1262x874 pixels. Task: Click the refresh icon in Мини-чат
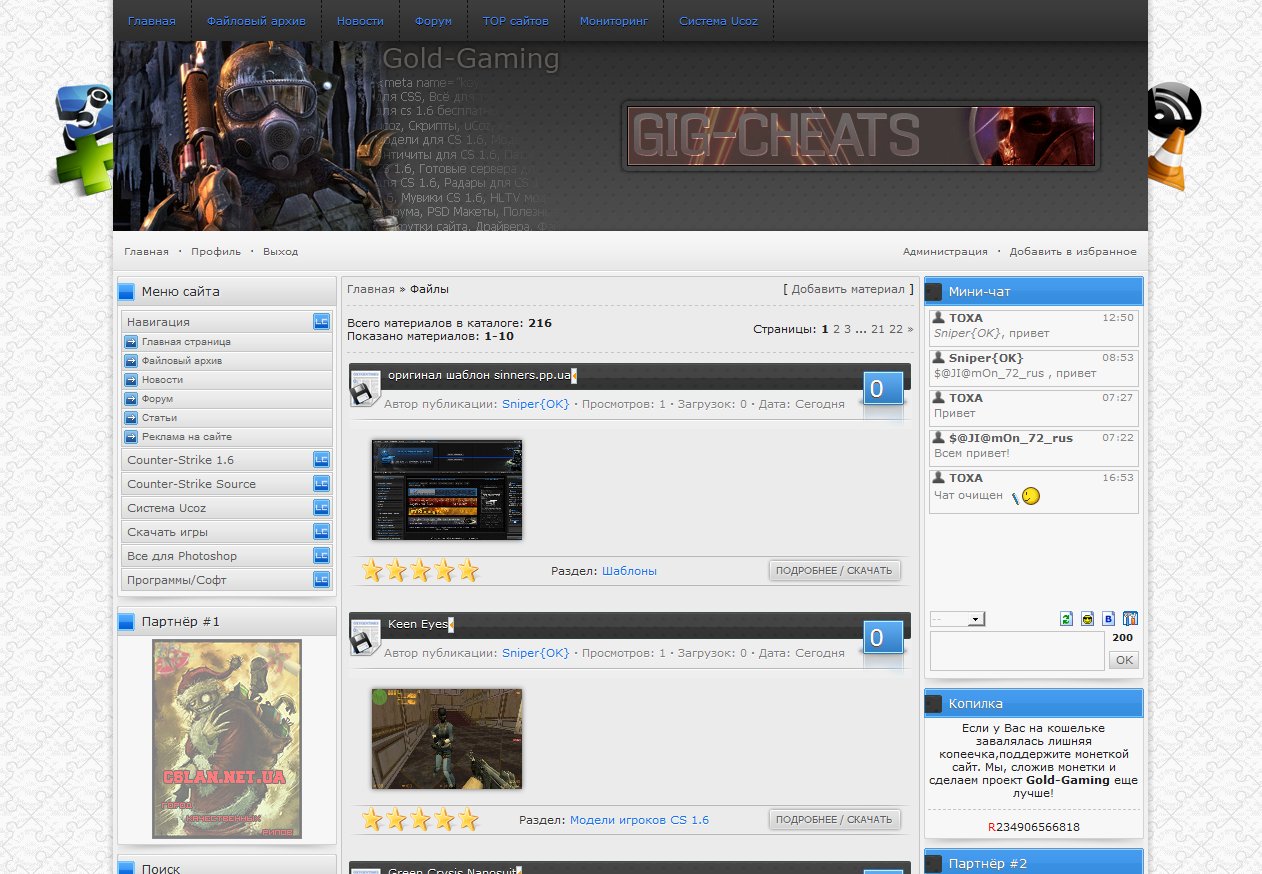click(x=1066, y=619)
